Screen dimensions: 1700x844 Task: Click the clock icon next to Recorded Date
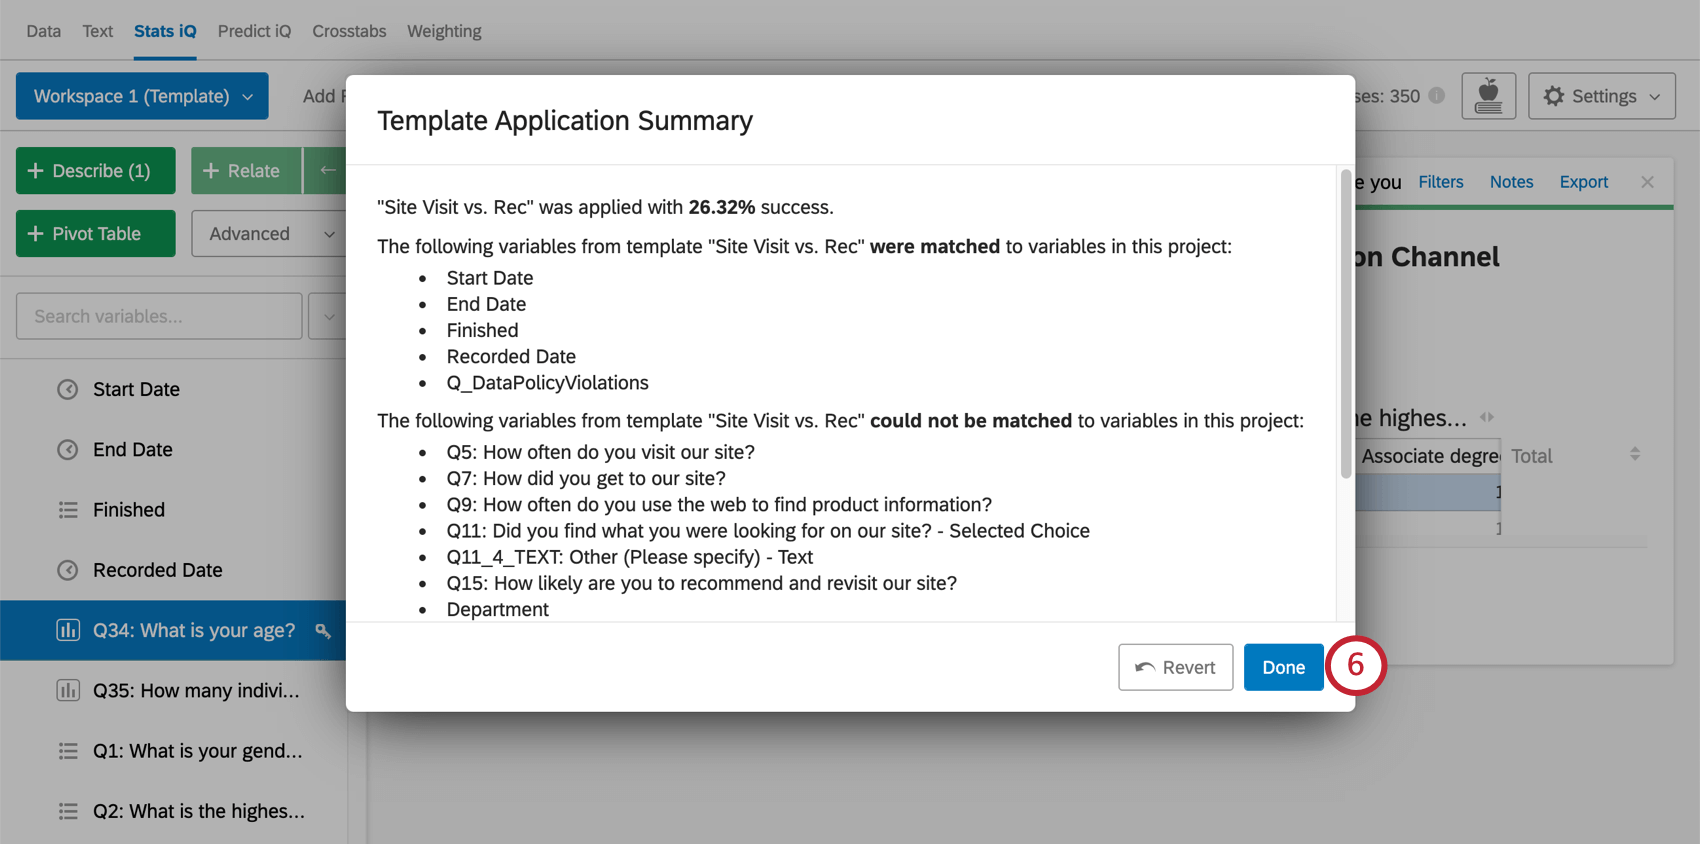[x=68, y=570]
